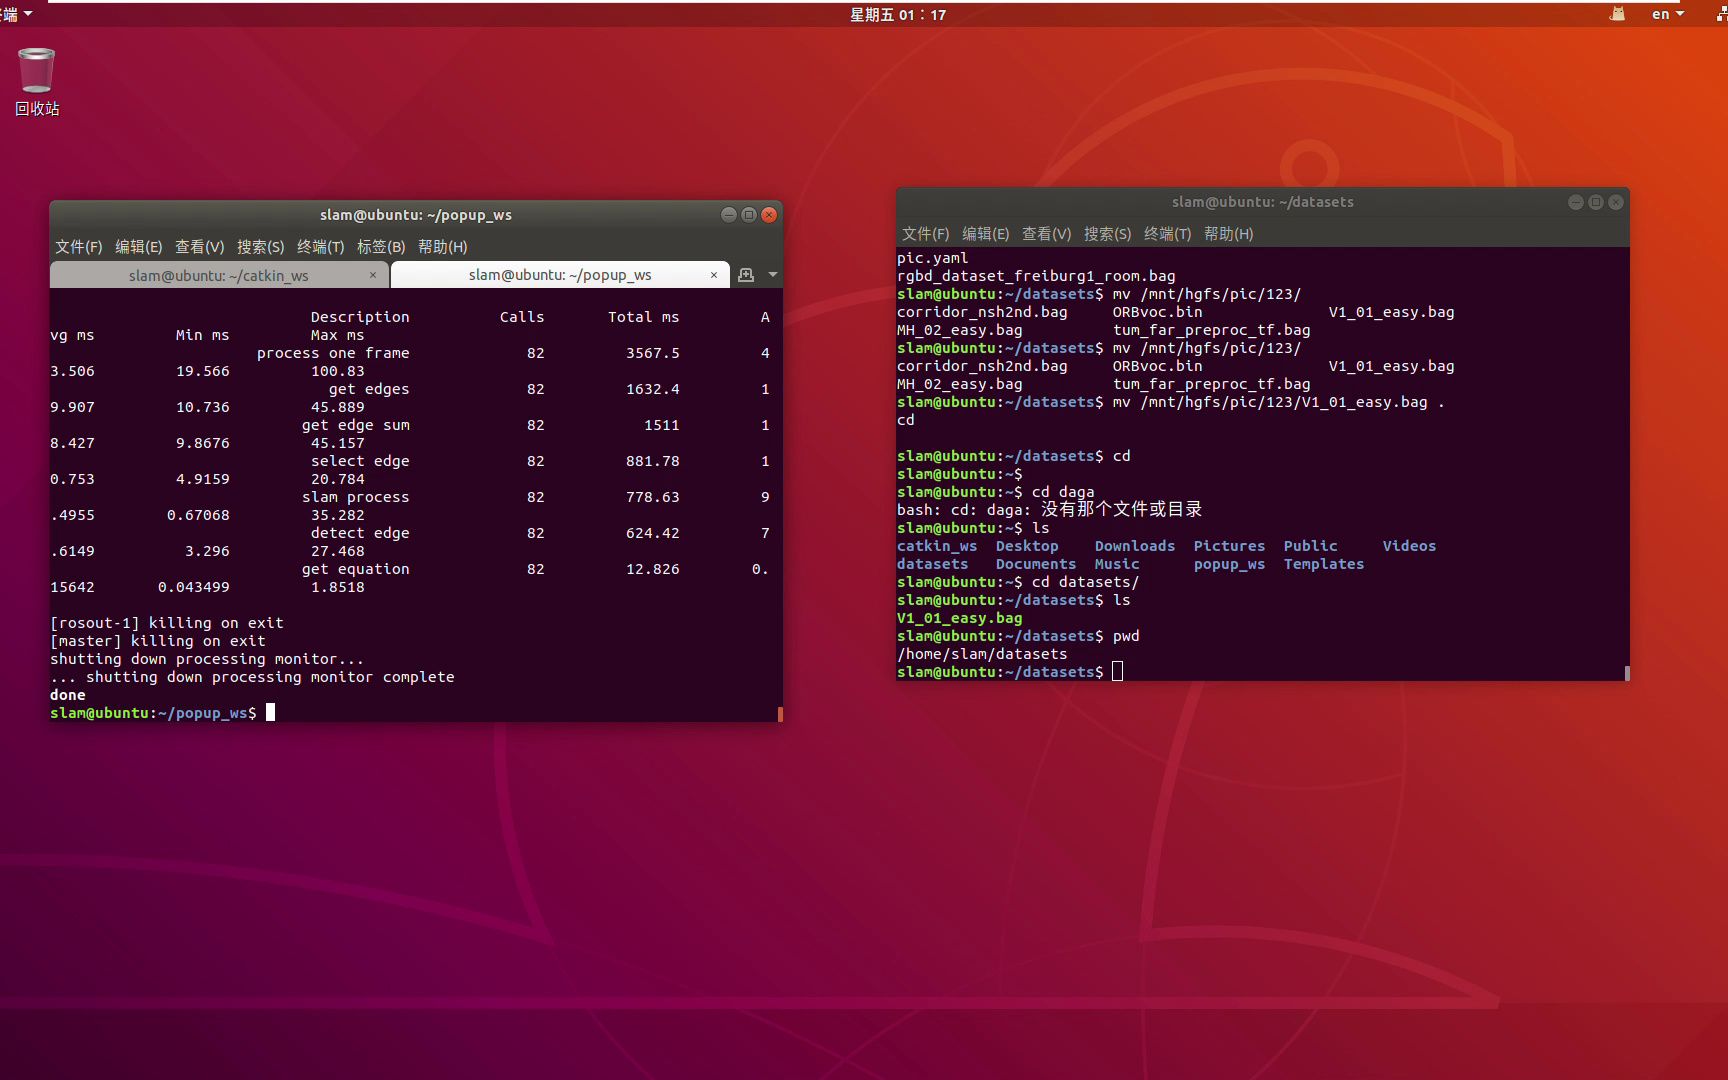
Task: Open 帮助(H) menu in datasets terminal
Action: point(1229,234)
